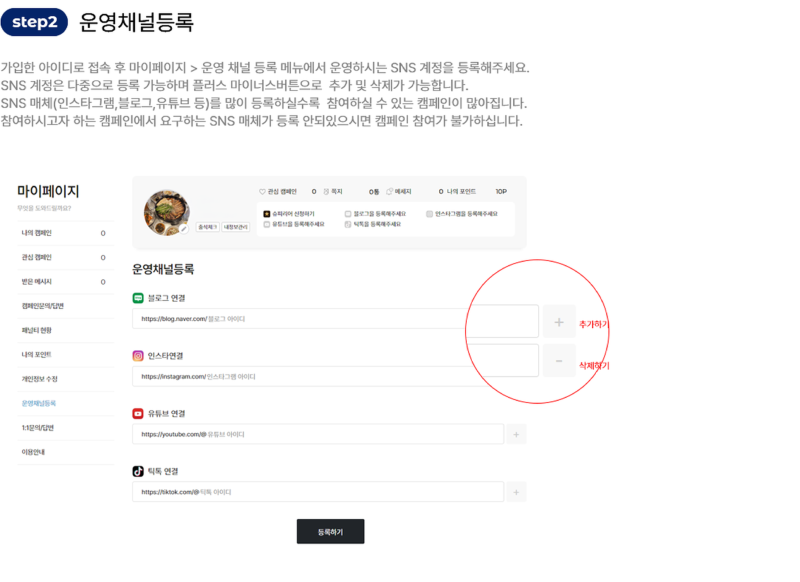Click the large plus button to add channel
The width and height of the screenshot is (800, 582).
coord(559,322)
